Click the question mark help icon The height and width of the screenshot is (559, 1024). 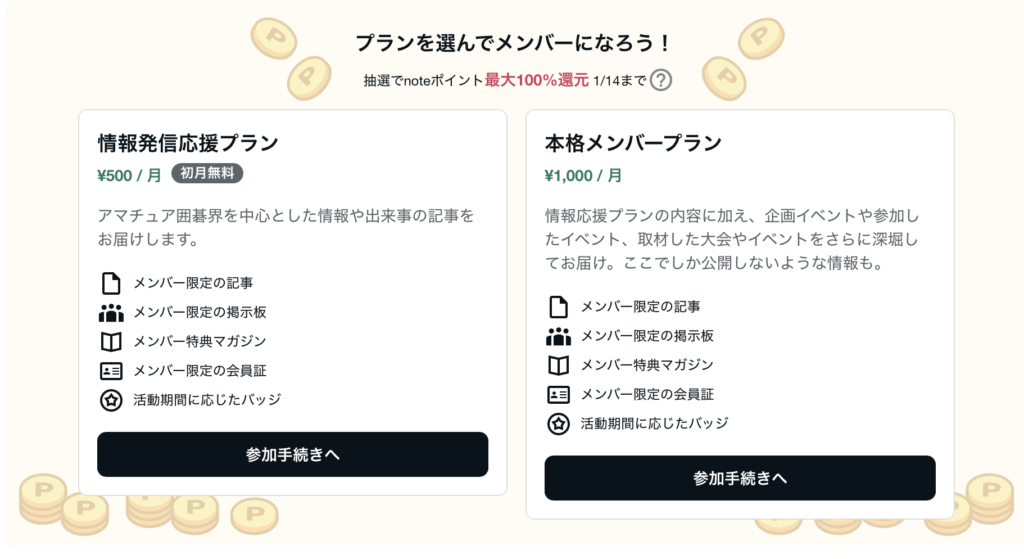[659, 80]
